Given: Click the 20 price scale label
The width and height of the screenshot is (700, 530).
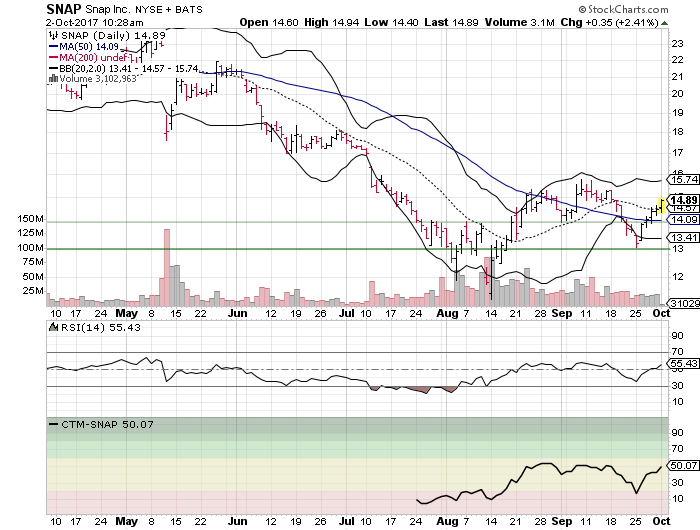Looking at the screenshot, I should 678,94.
